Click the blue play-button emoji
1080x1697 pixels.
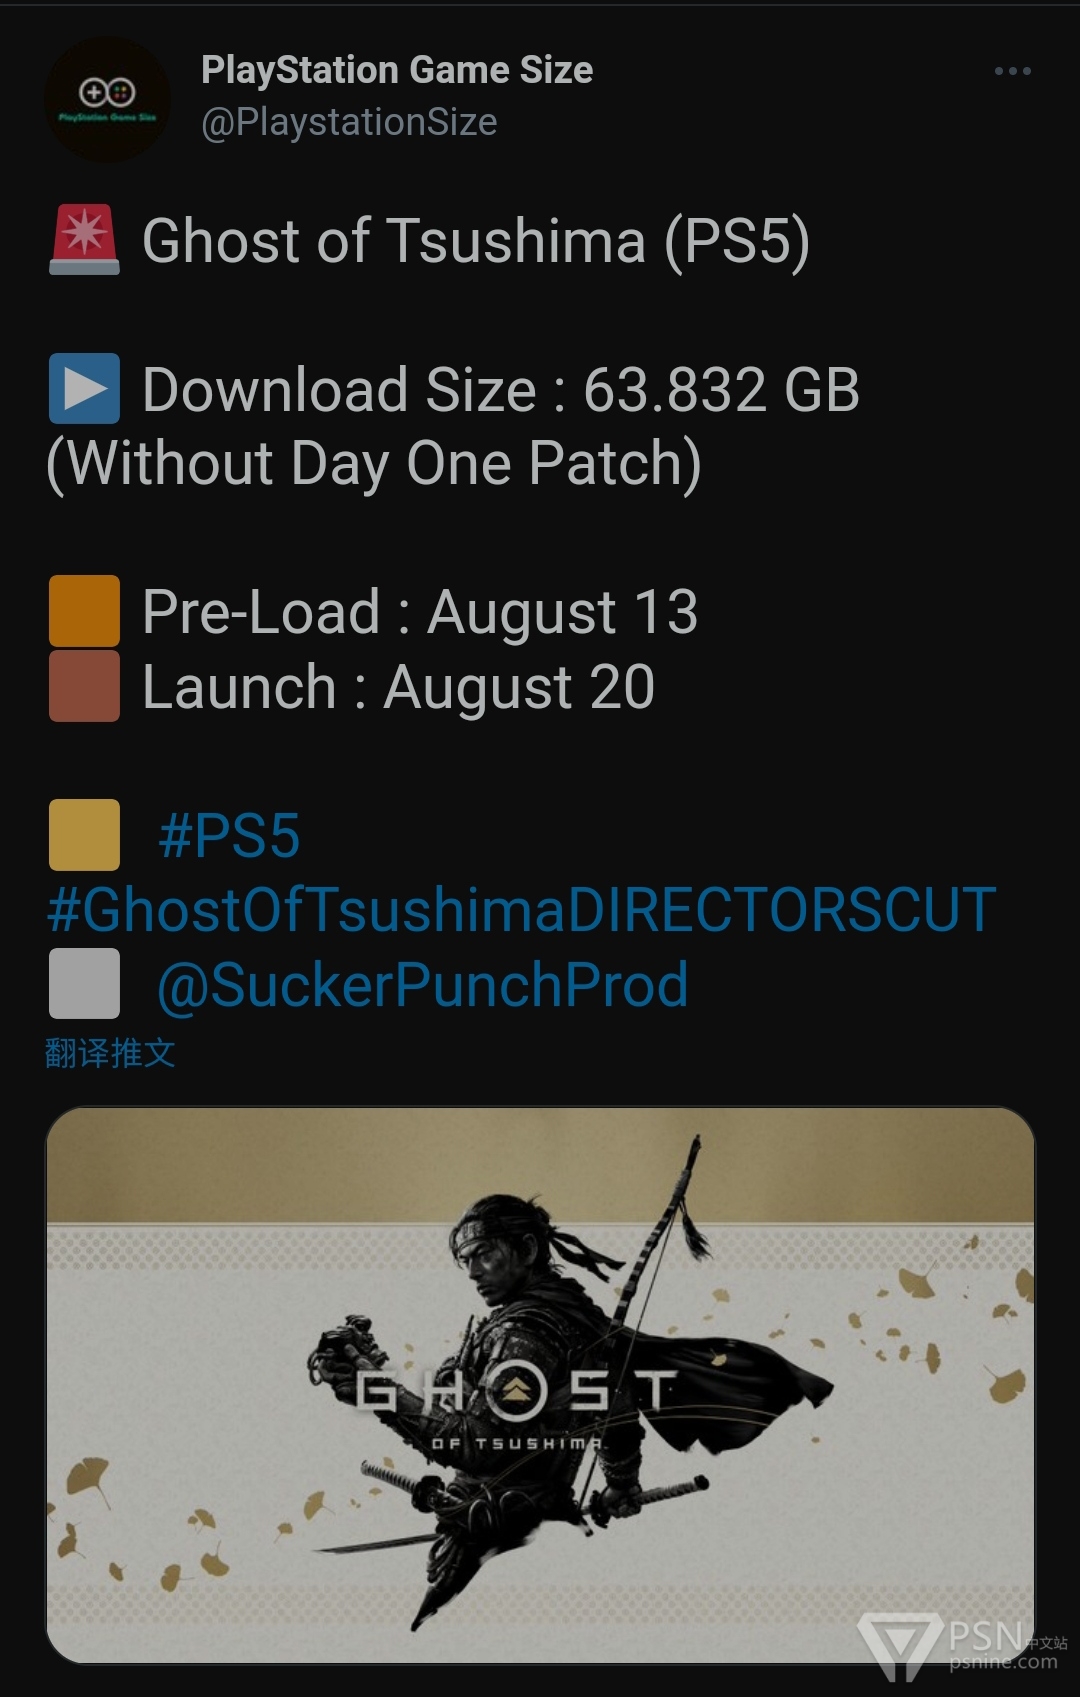(84, 388)
